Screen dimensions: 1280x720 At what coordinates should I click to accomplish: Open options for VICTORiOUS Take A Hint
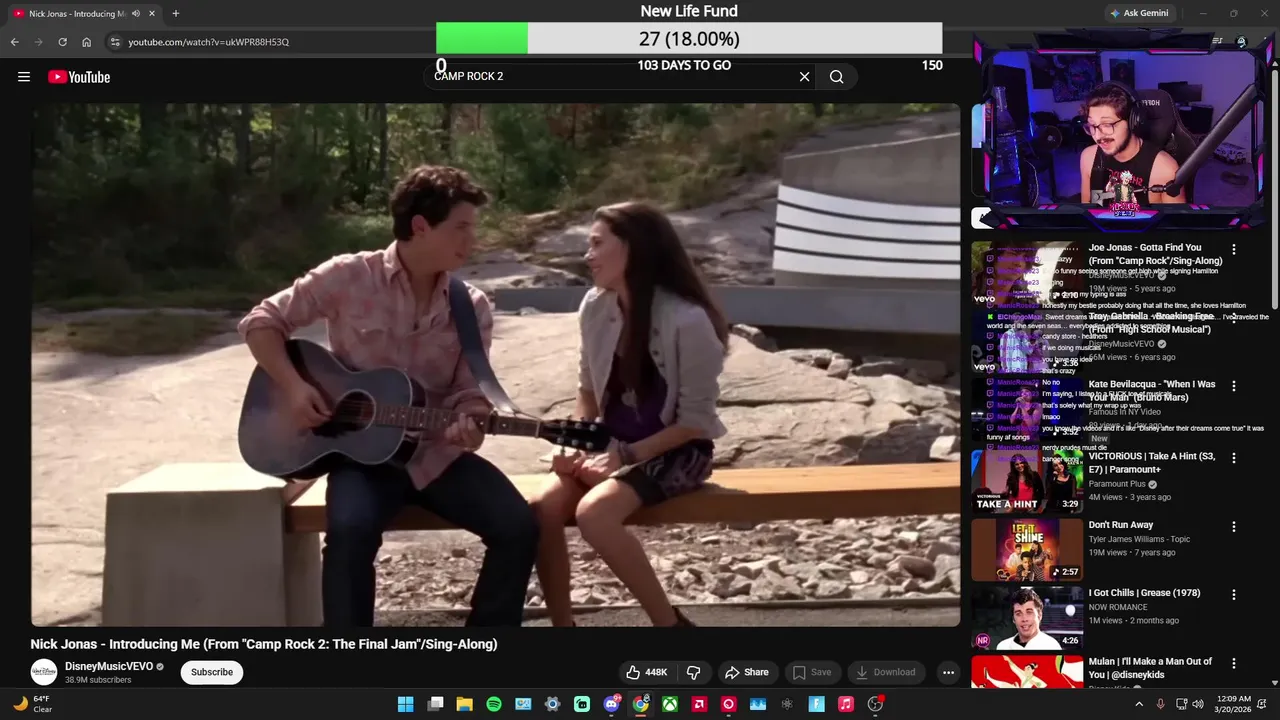coord(1233,458)
